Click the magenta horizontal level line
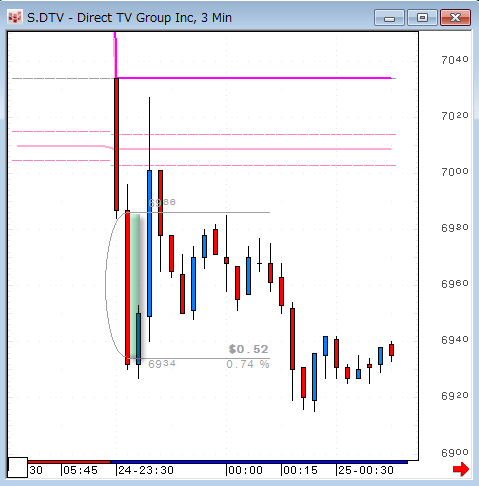The height and width of the screenshot is (486, 479). [255, 78]
